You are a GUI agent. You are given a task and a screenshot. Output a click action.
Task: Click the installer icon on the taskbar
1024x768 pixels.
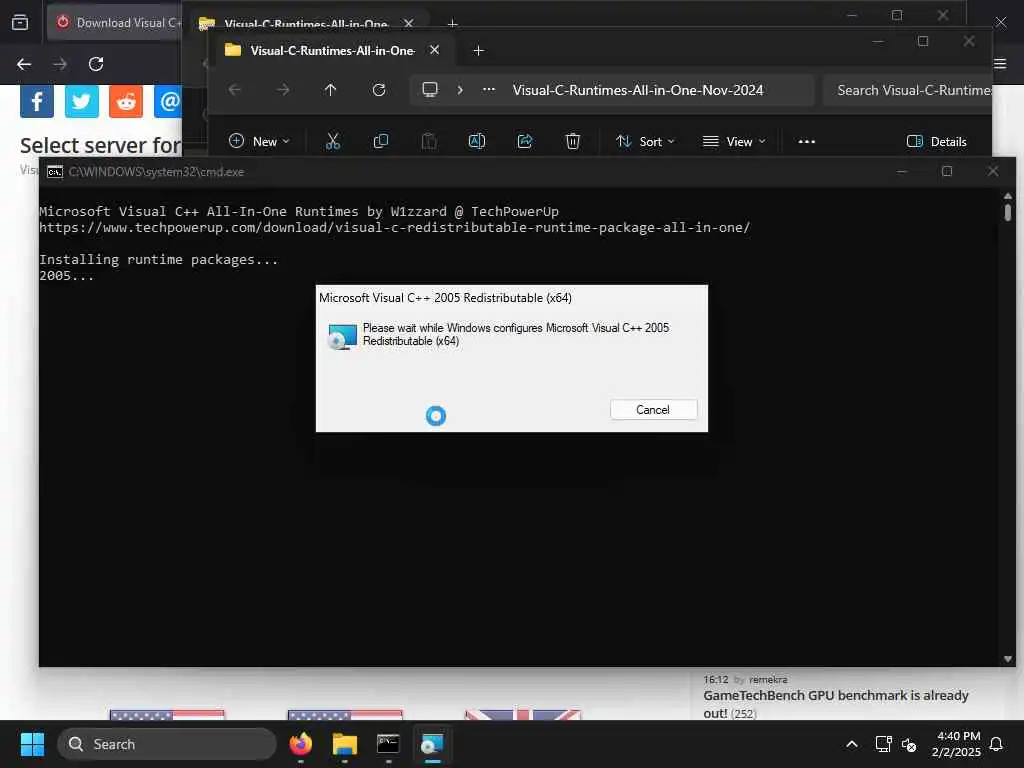click(432, 744)
